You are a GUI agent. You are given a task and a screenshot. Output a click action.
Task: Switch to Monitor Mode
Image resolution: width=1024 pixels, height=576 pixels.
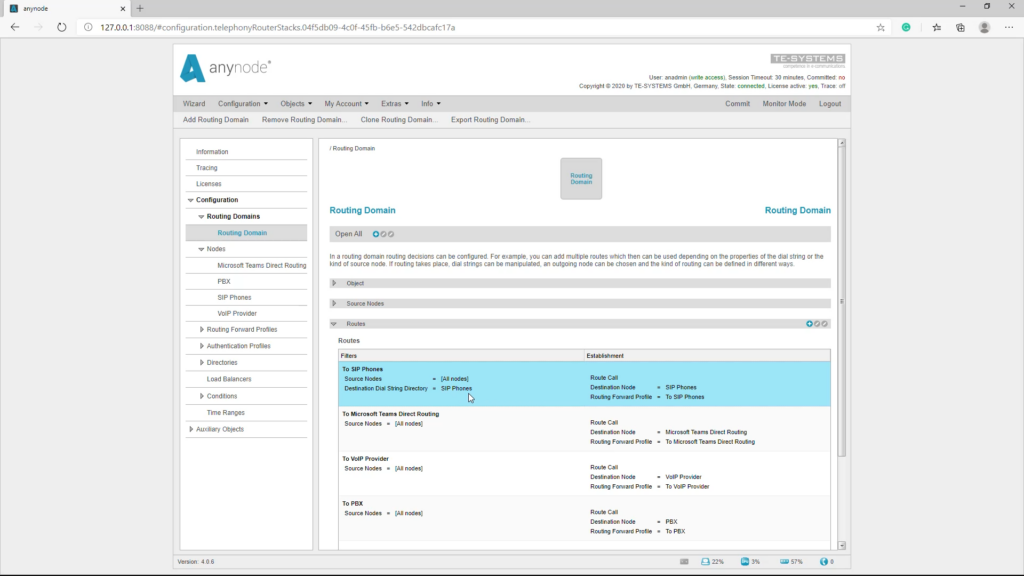point(784,104)
